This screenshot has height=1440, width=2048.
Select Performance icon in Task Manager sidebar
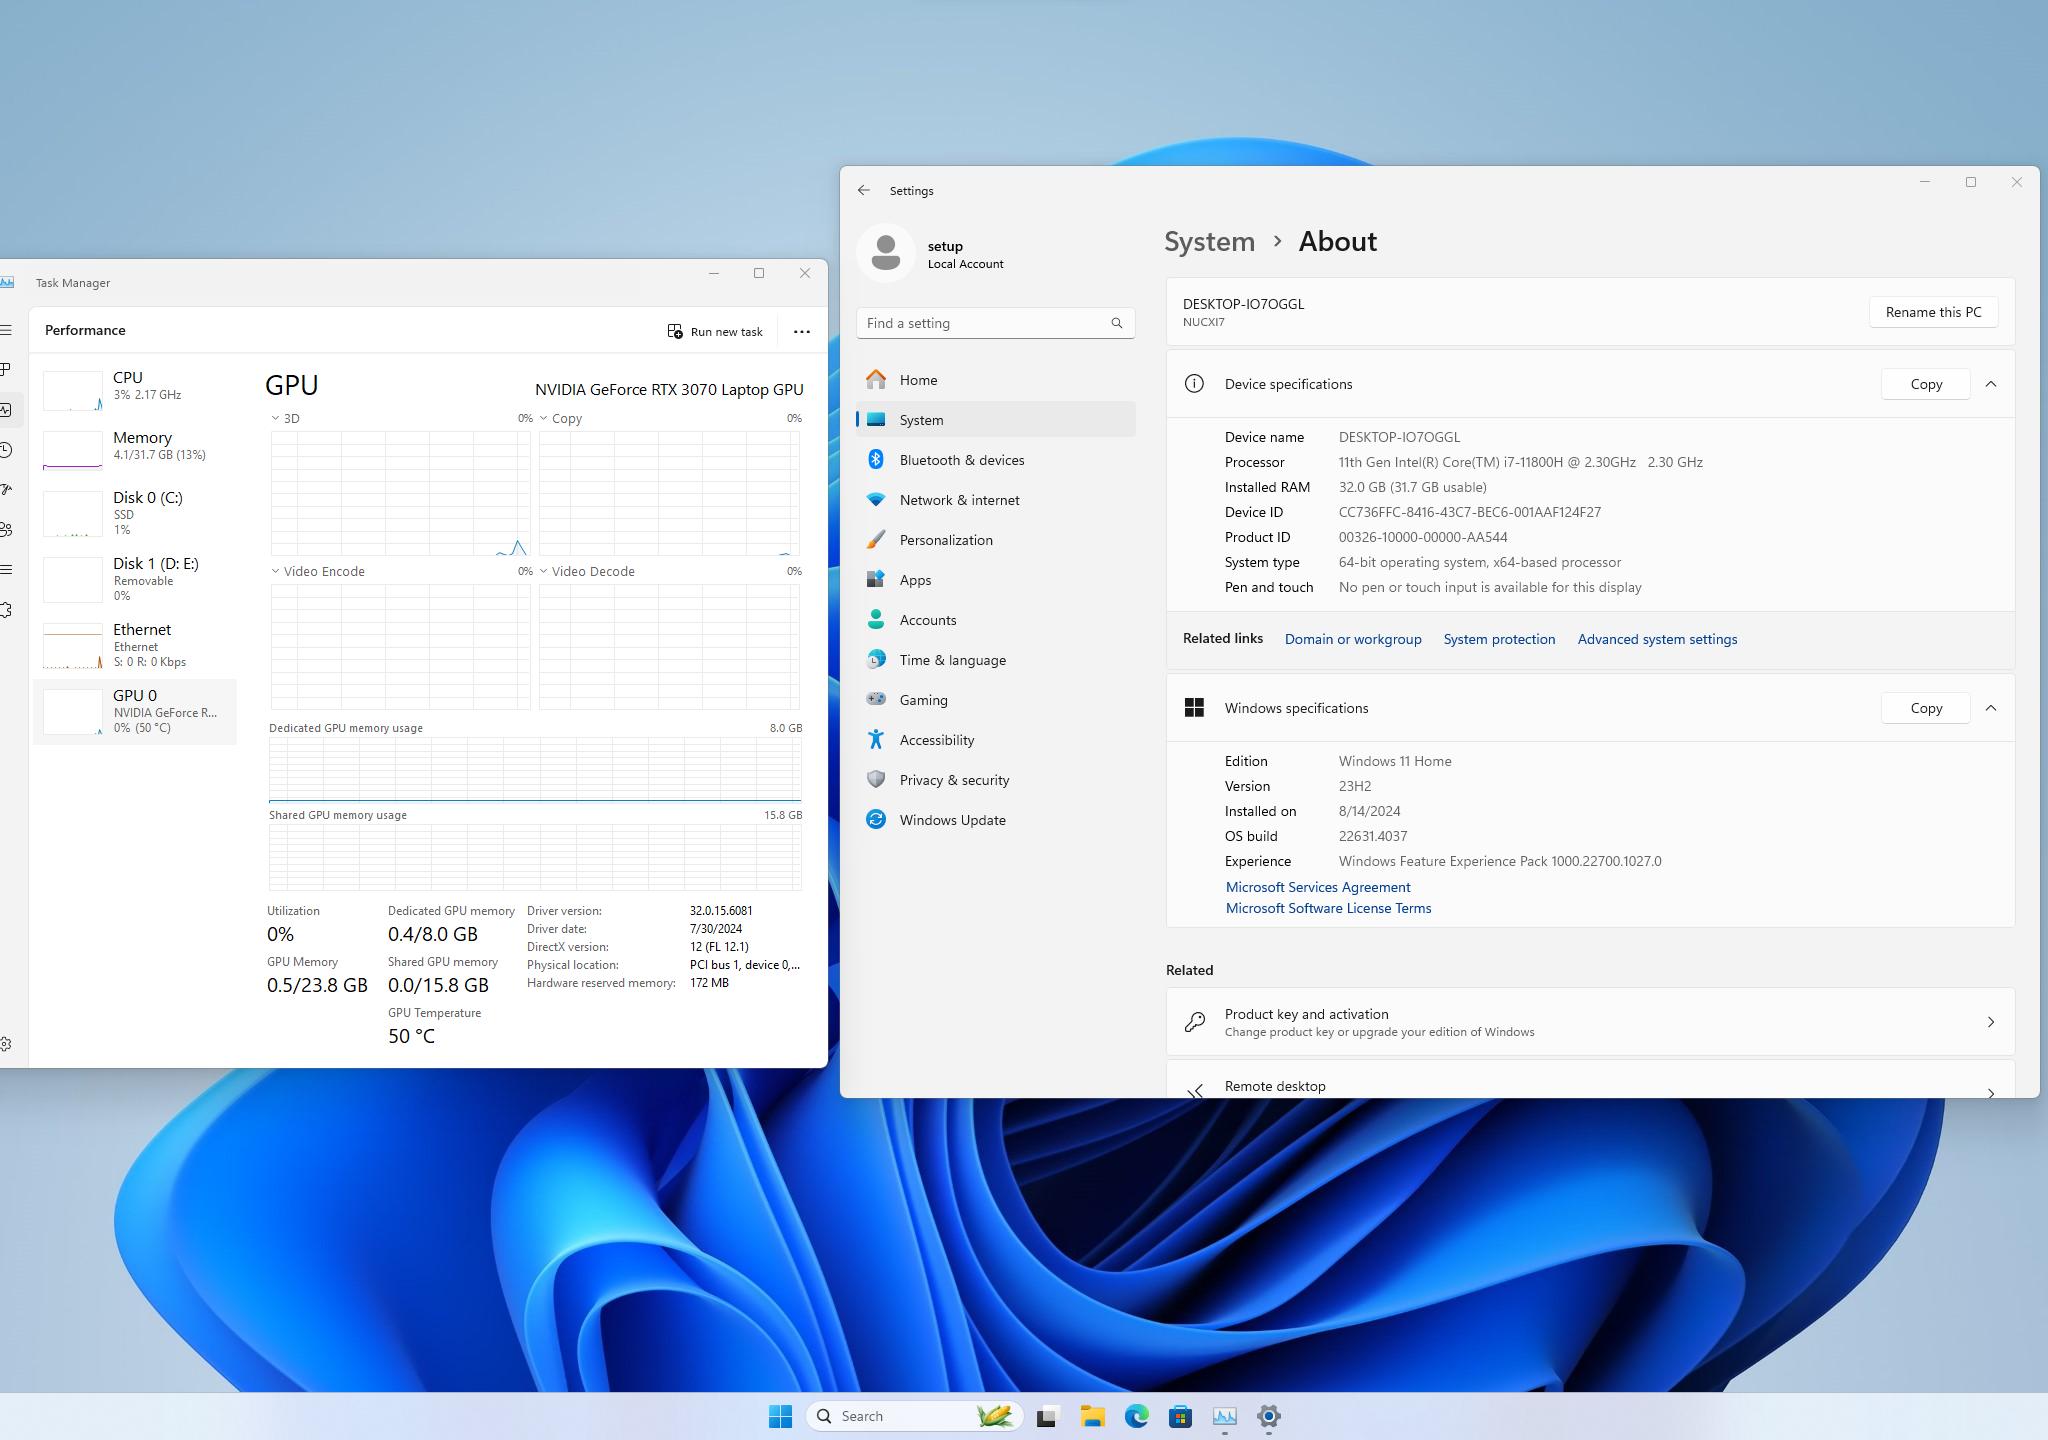click(6, 410)
